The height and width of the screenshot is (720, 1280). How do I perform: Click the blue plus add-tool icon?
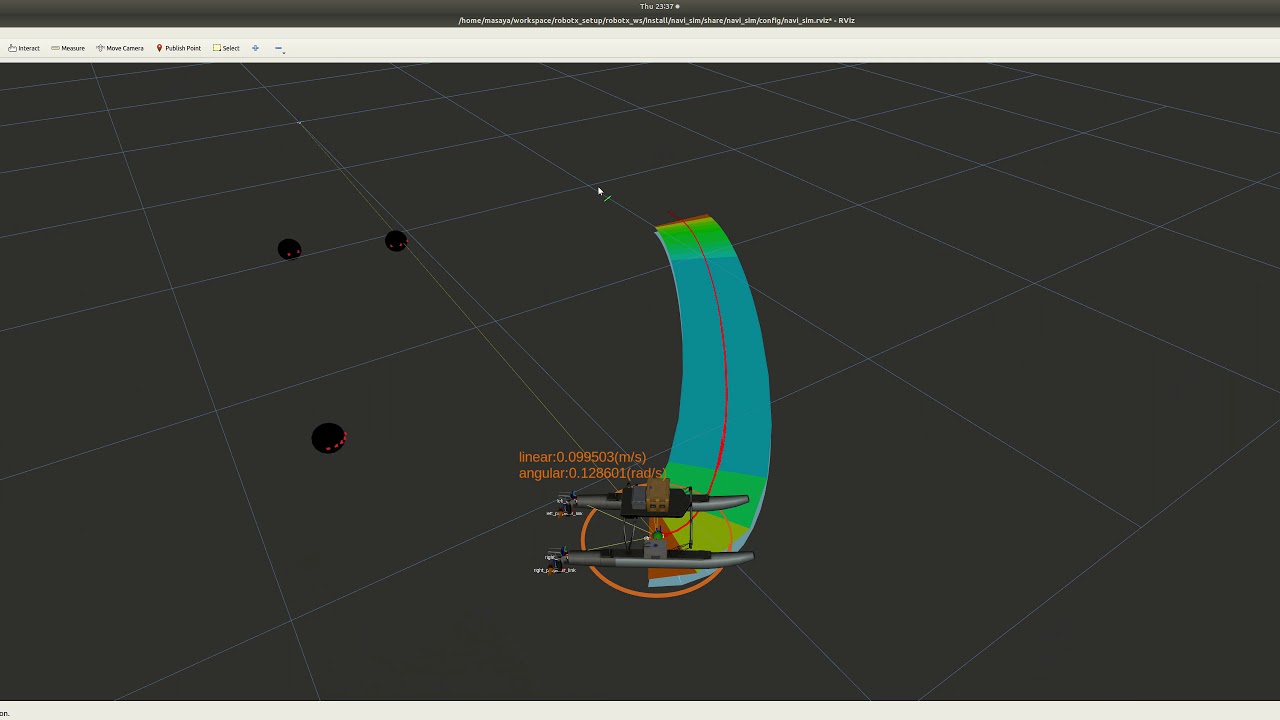[255, 48]
